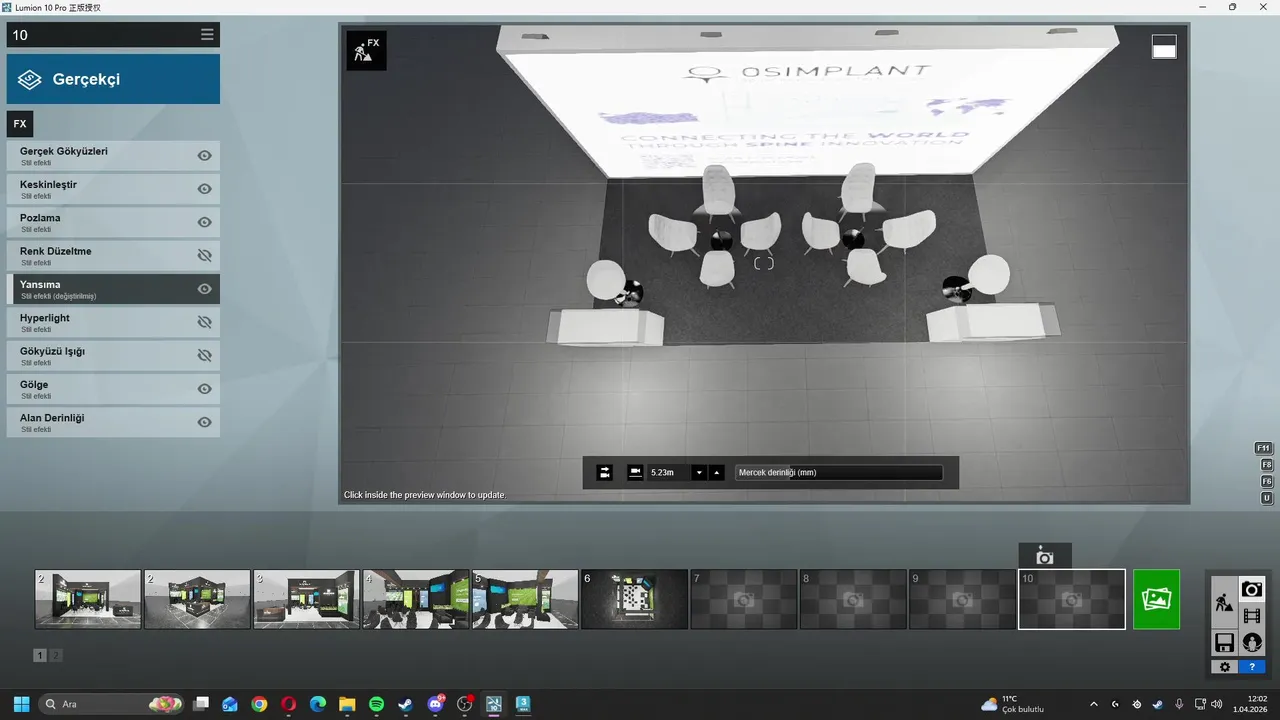Select photo thumbnail 6 top view
1280x720 pixels.
click(x=634, y=599)
